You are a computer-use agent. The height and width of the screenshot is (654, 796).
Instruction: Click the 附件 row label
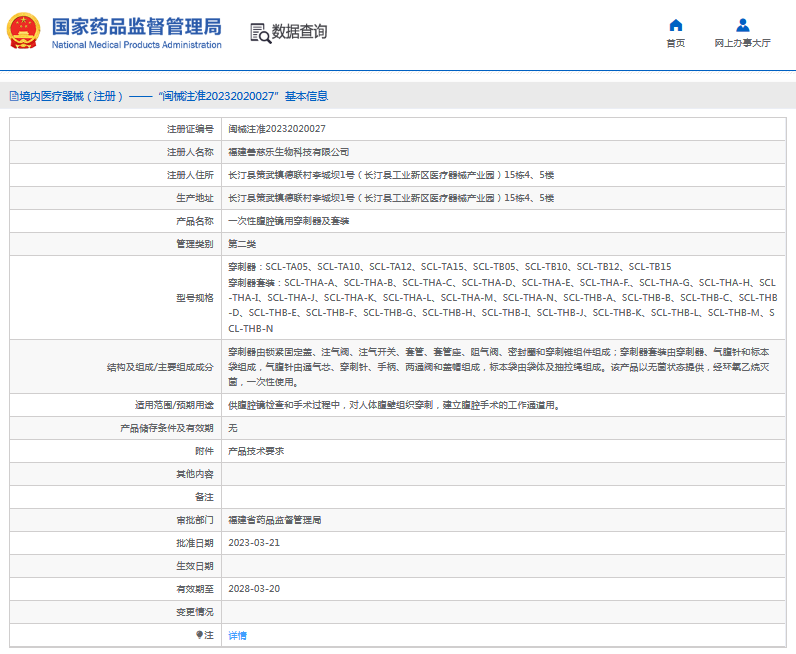[204, 451]
